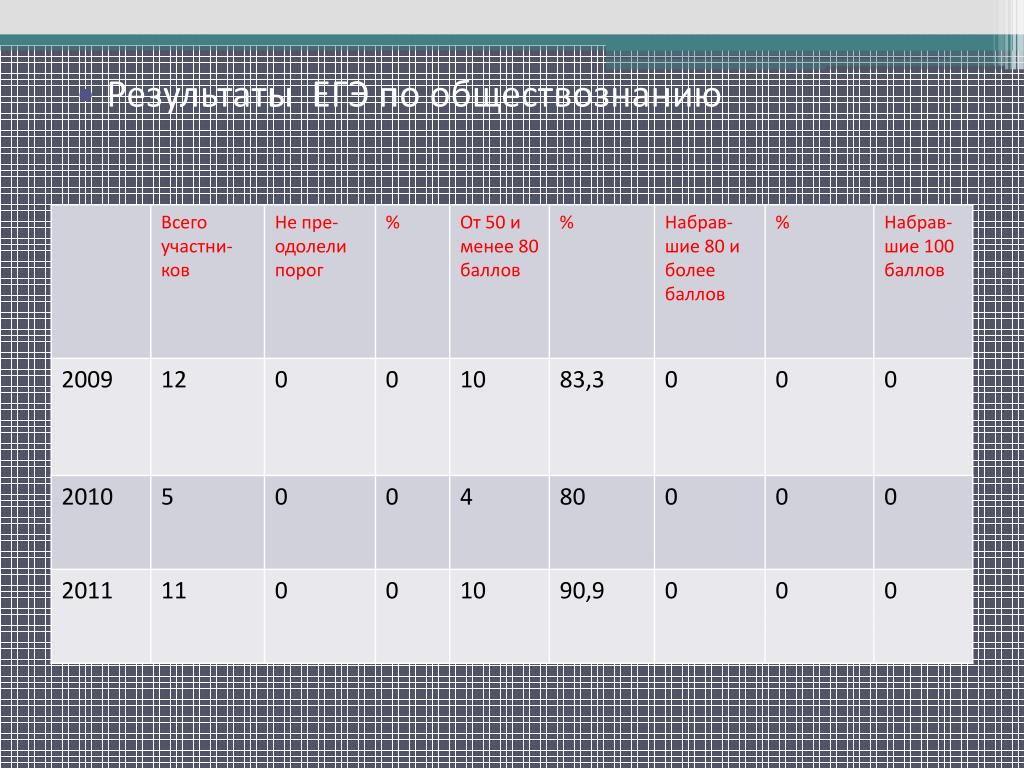Click 2010 zero under 'Набравшие 80 и более баллов'
Viewport: 1024px width, 768px height.
click(x=671, y=498)
